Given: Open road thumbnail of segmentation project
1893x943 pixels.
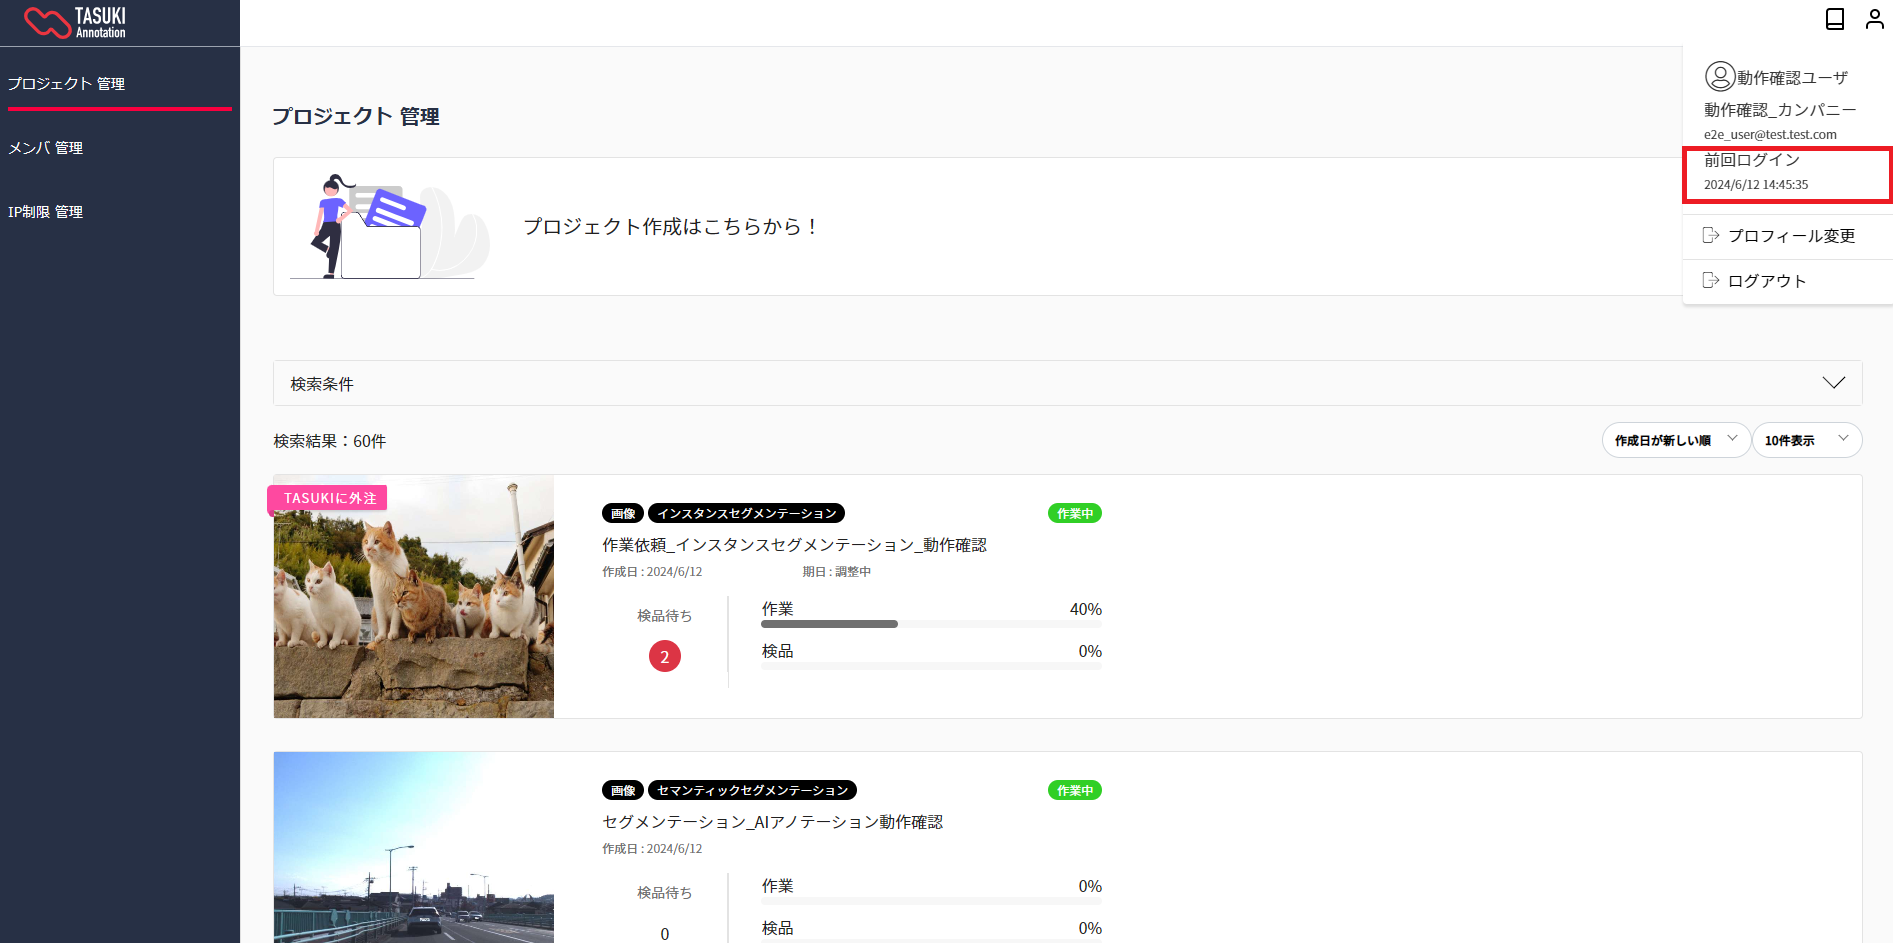Looking at the screenshot, I should coord(414,847).
